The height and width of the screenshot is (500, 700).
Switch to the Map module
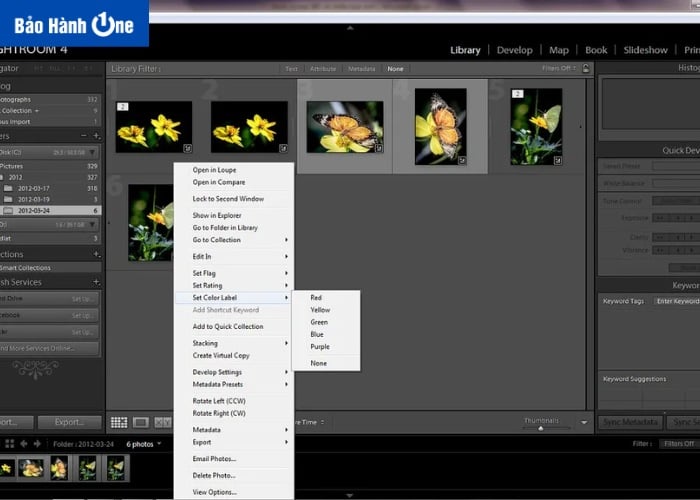pyautogui.click(x=559, y=50)
